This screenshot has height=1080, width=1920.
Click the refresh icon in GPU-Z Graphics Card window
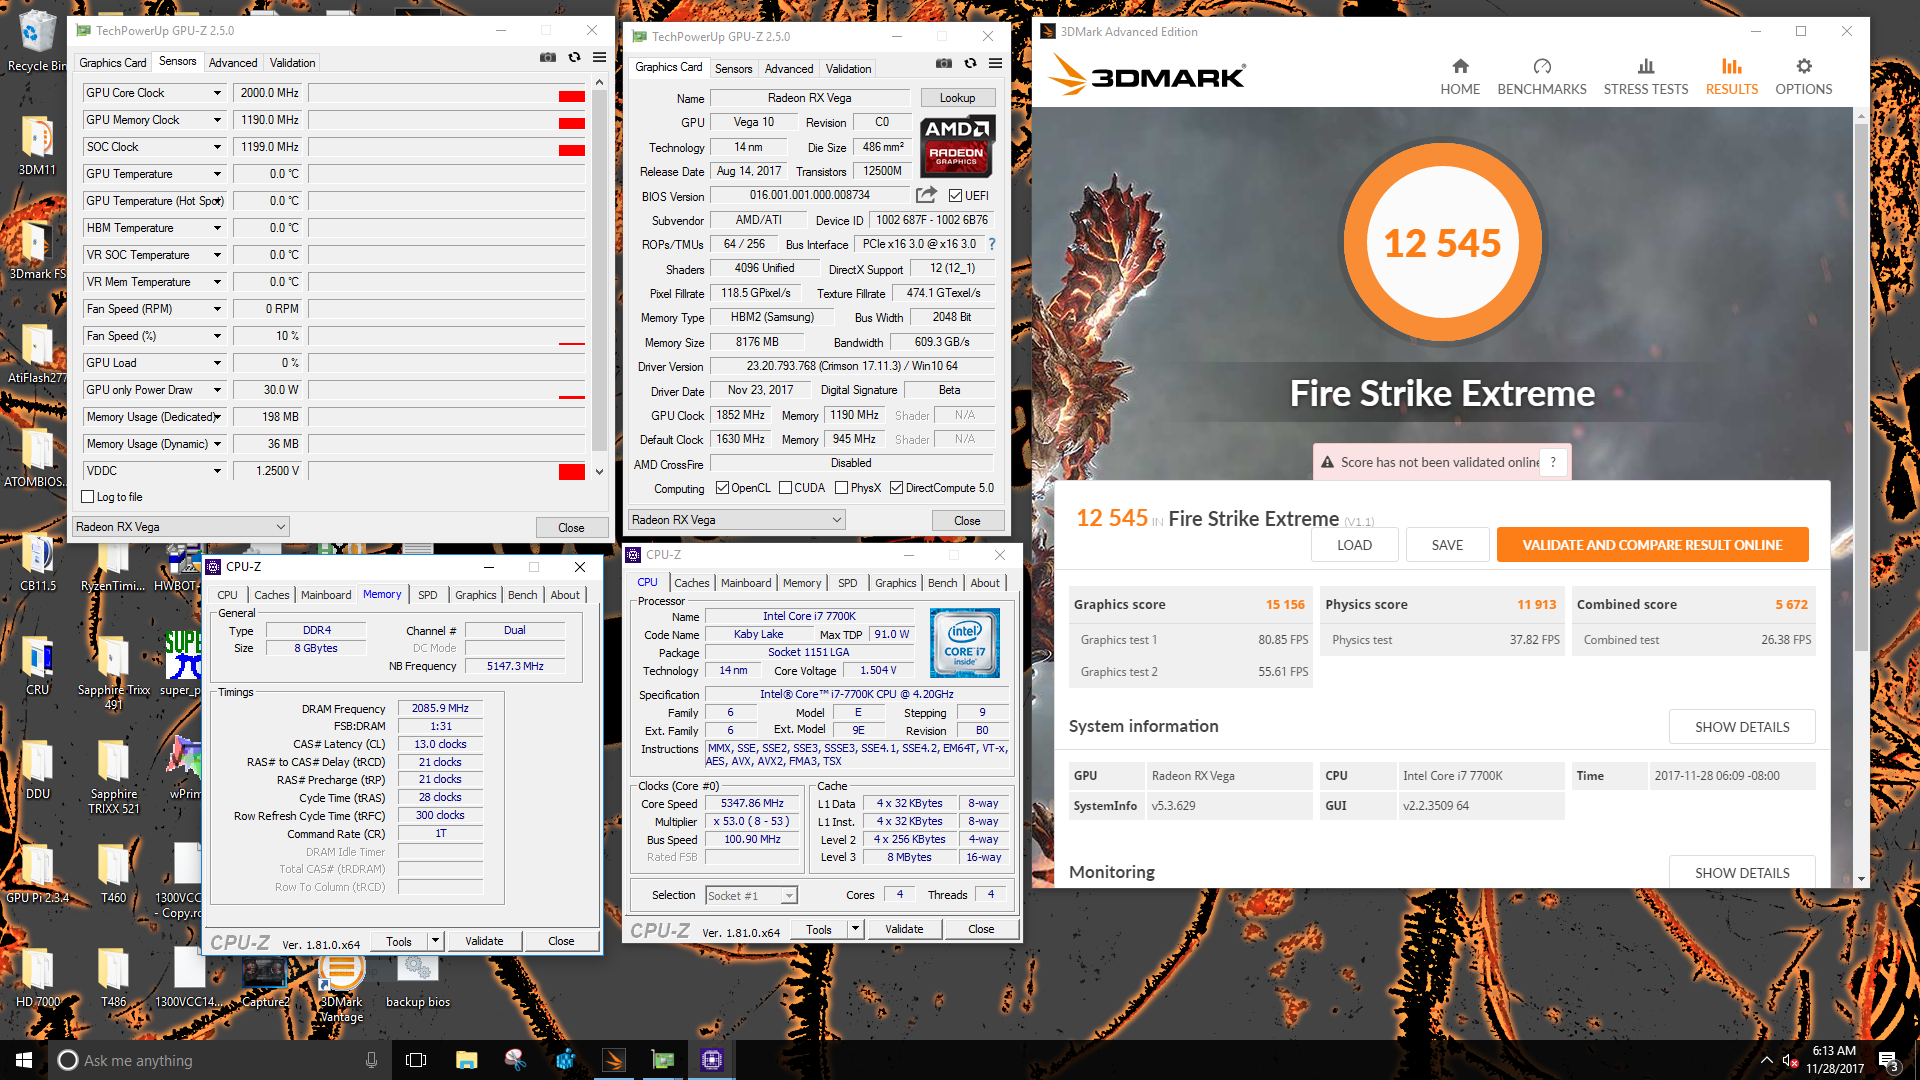970,63
